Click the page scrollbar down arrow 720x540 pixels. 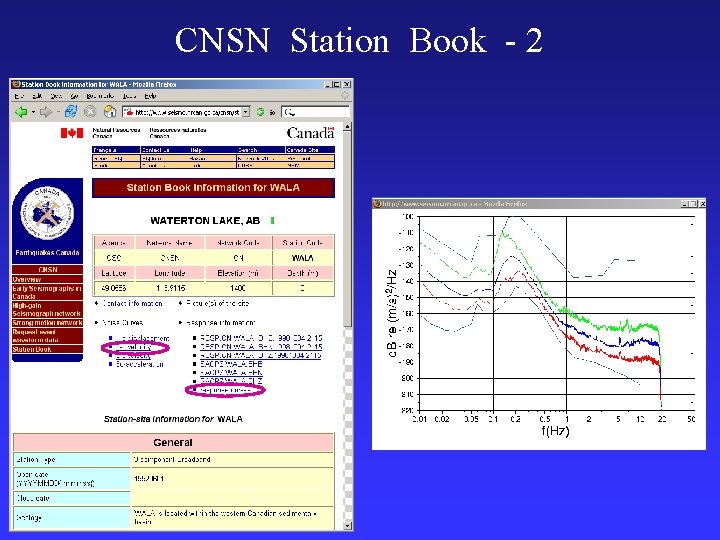point(347,526)
